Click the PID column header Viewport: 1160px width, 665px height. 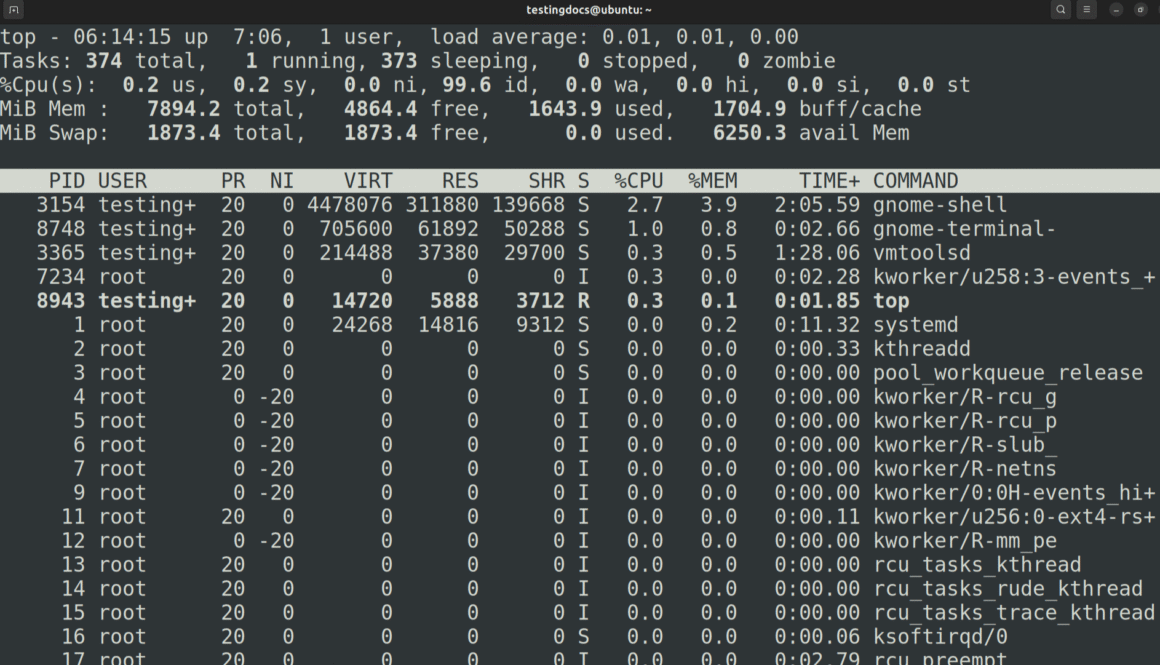[67, 181]
